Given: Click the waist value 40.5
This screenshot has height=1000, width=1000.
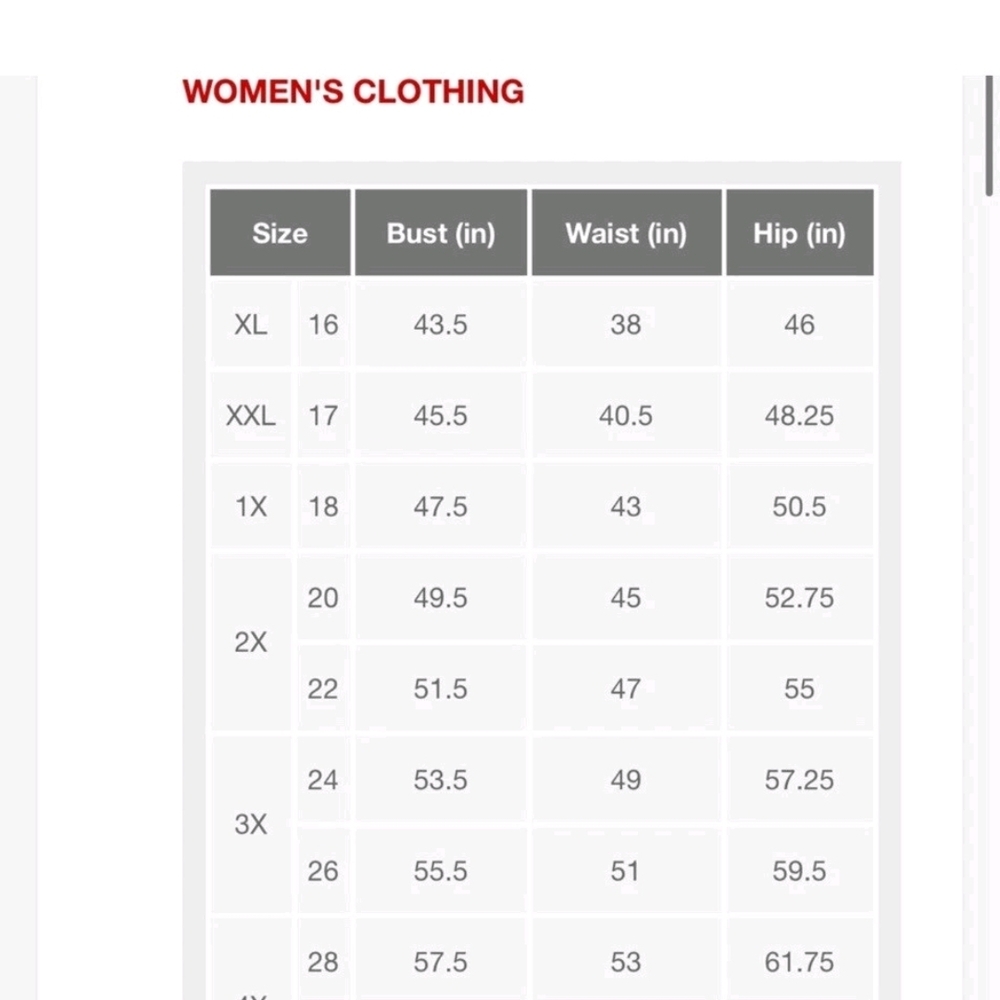Looking at the screenshot, I should 626,415.
